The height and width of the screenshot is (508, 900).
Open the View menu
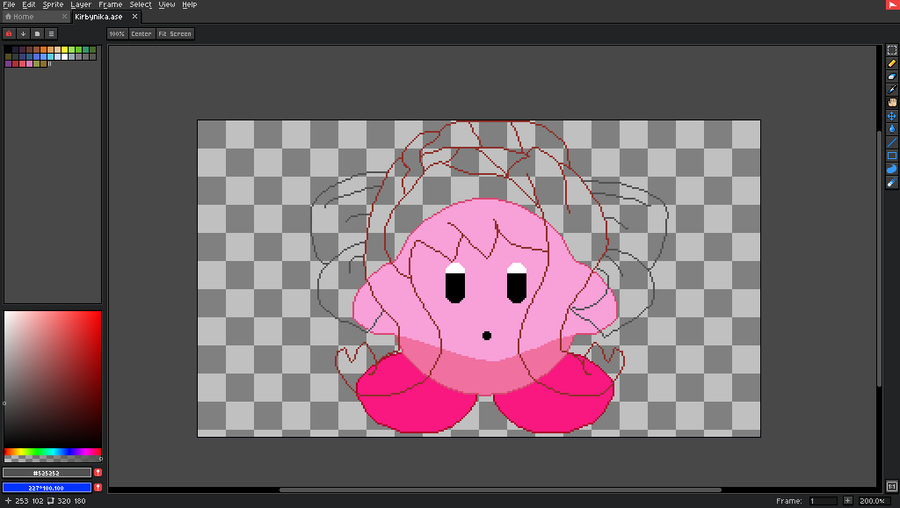tap(166, 5)
